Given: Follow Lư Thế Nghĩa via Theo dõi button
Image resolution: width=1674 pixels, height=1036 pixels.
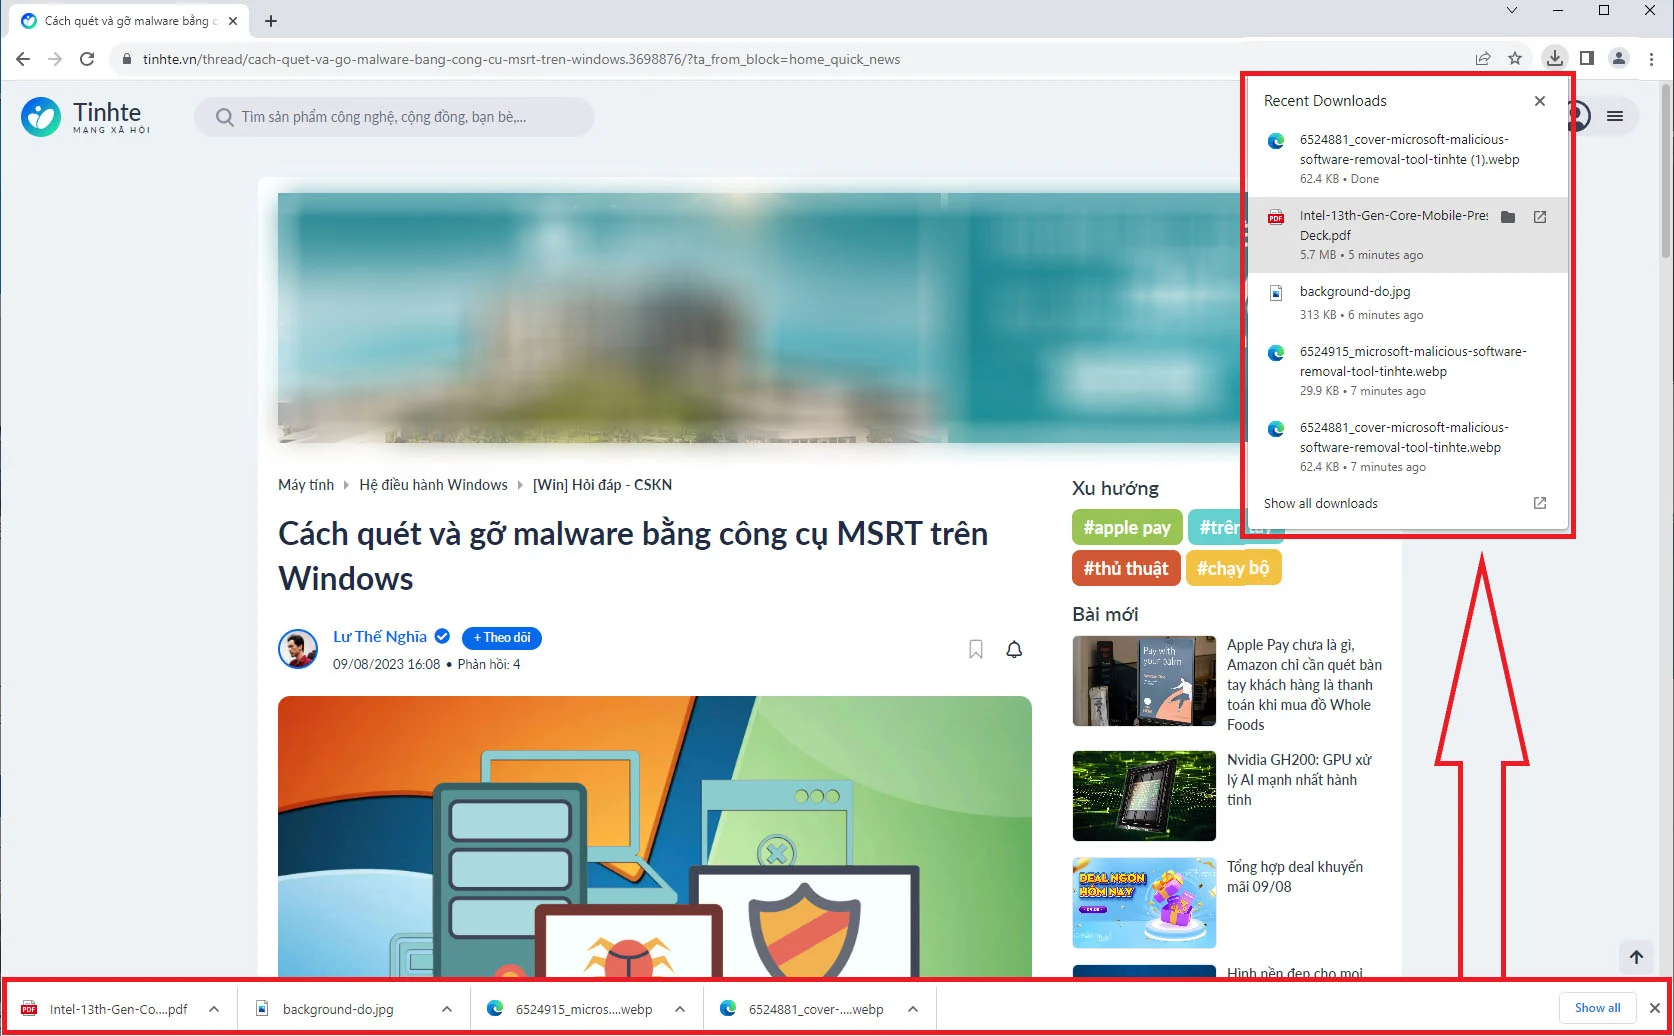Looking at the screenshot, I should [x=501, y=637].
